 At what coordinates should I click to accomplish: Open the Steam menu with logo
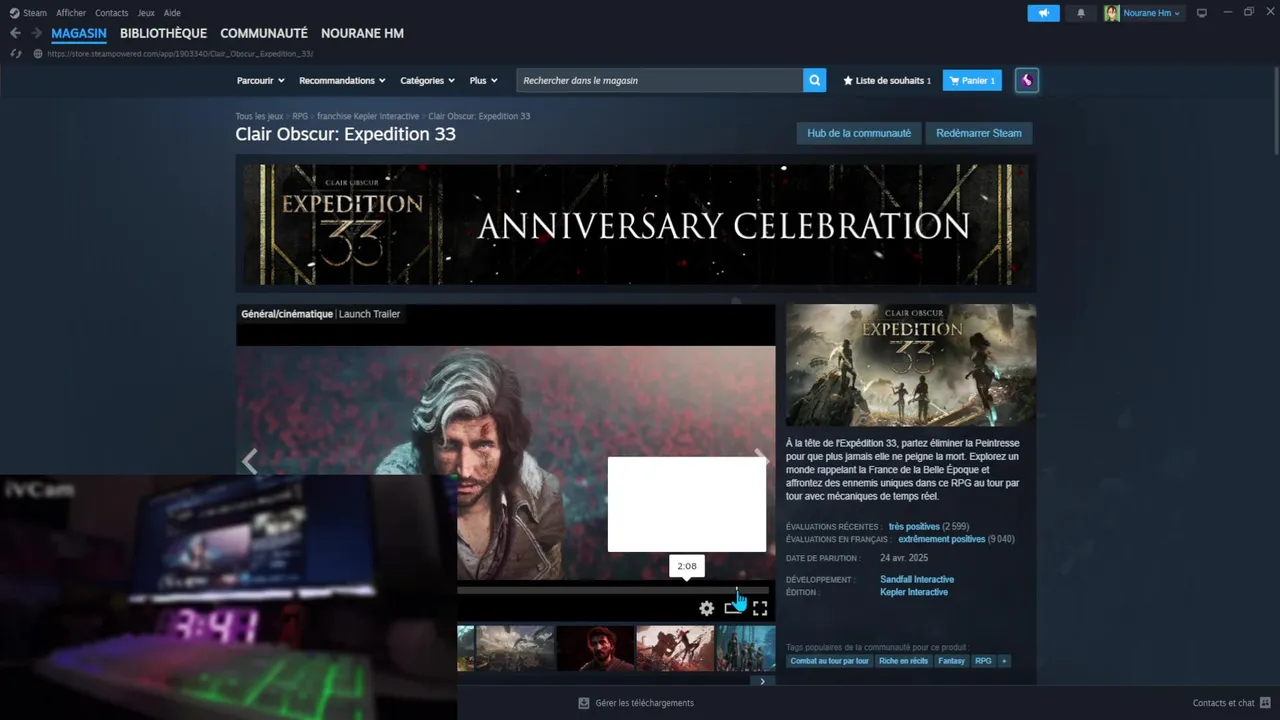tap(28, 13)
